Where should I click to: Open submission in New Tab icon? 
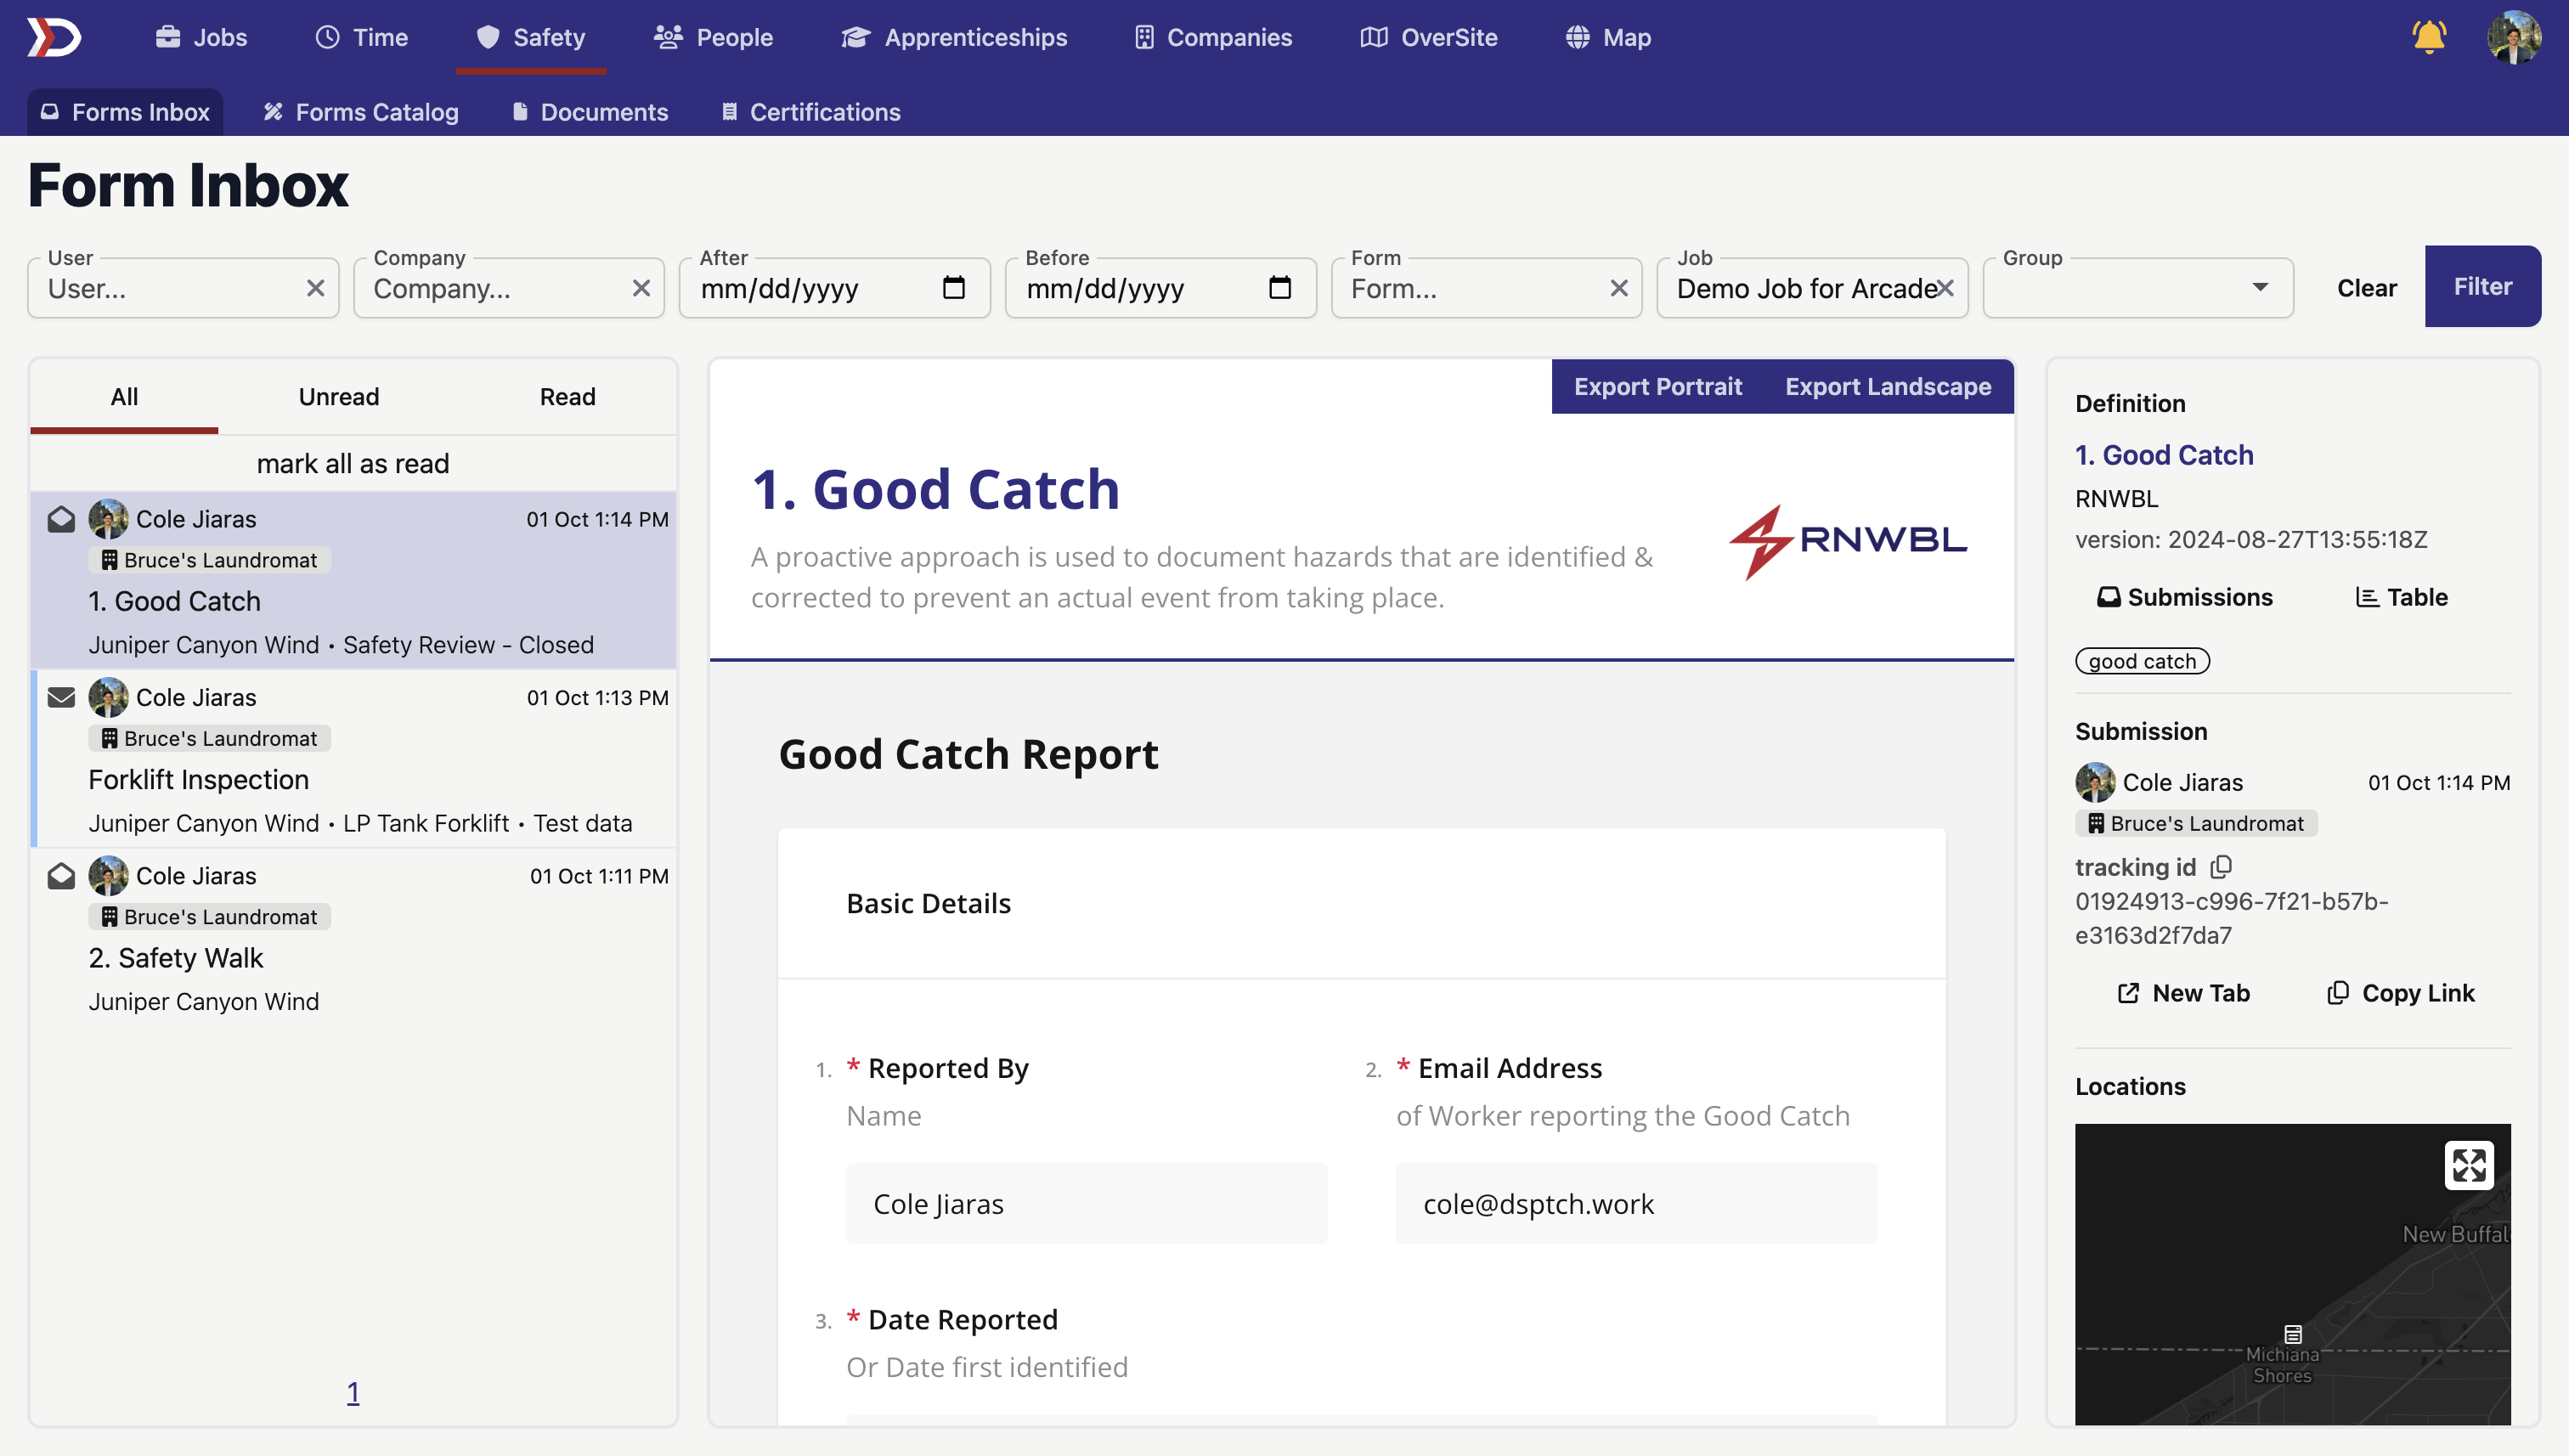click(2130, 992)
